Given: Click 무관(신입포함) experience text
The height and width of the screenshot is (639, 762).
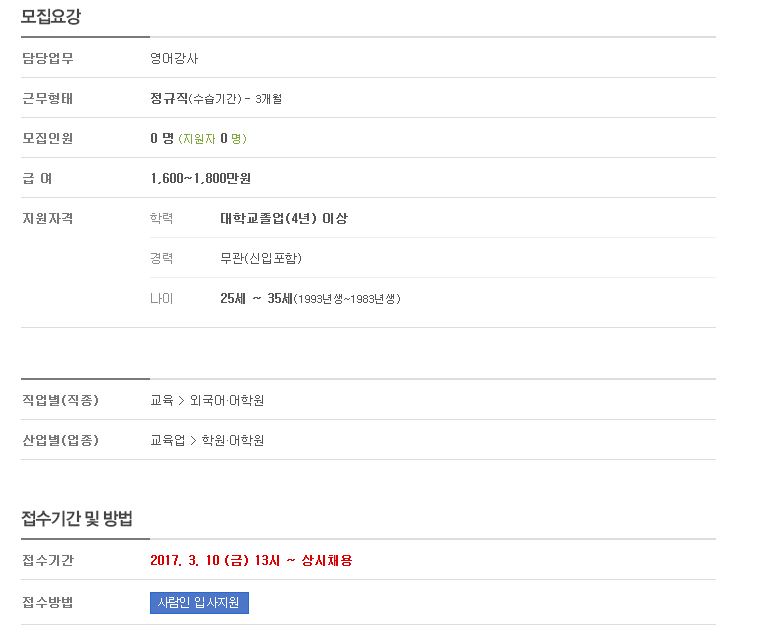Looking at the screenshot, I should tap(261, 258).
